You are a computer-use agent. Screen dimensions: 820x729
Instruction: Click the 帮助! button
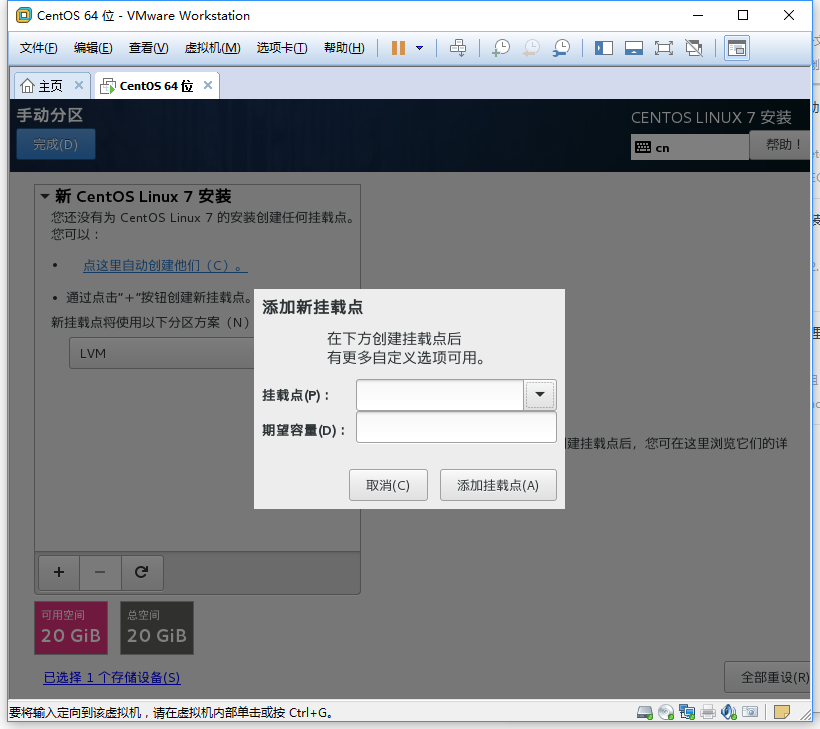(780, 144)
